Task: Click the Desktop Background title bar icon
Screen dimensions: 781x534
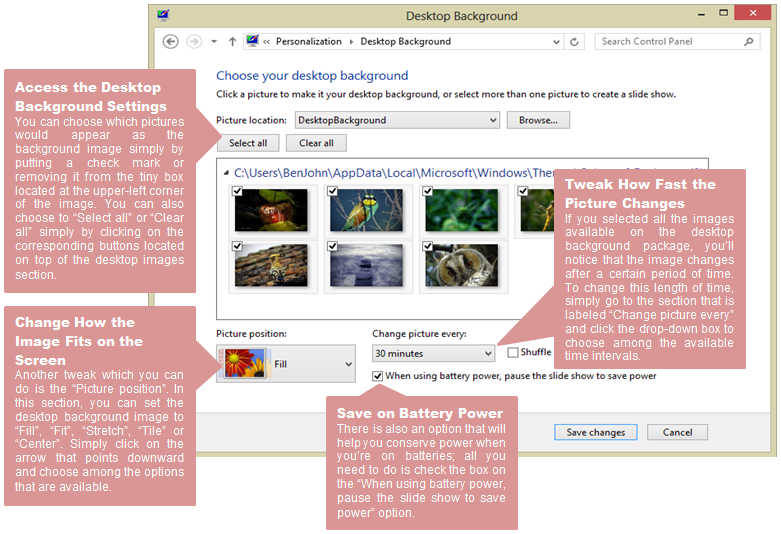Action: [164, 16]
